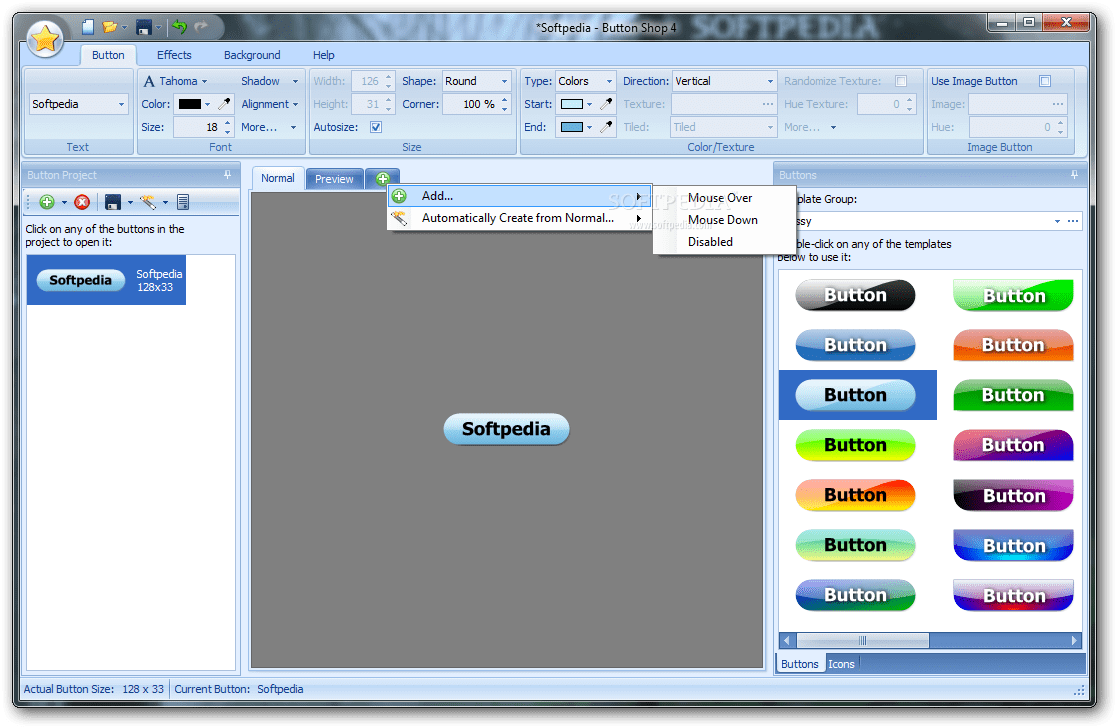Delete the selected button from project
Image resolution: width=1117 pixels, height=728 pixels.
click(82, 202)
